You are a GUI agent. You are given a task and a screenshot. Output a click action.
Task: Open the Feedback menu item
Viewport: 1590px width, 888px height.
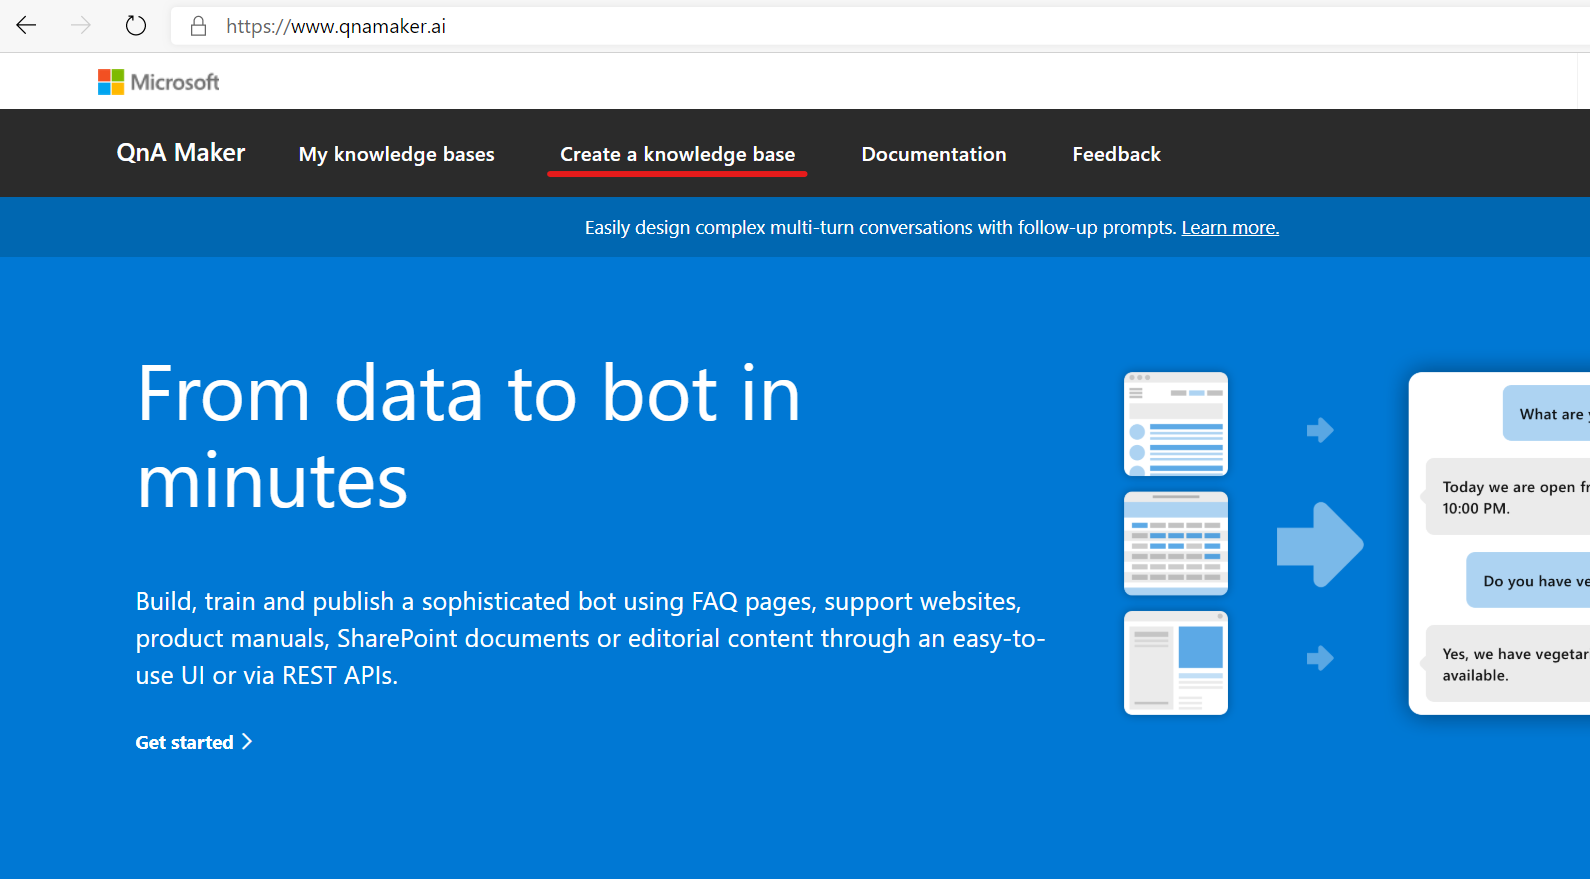pos(1117,154)
